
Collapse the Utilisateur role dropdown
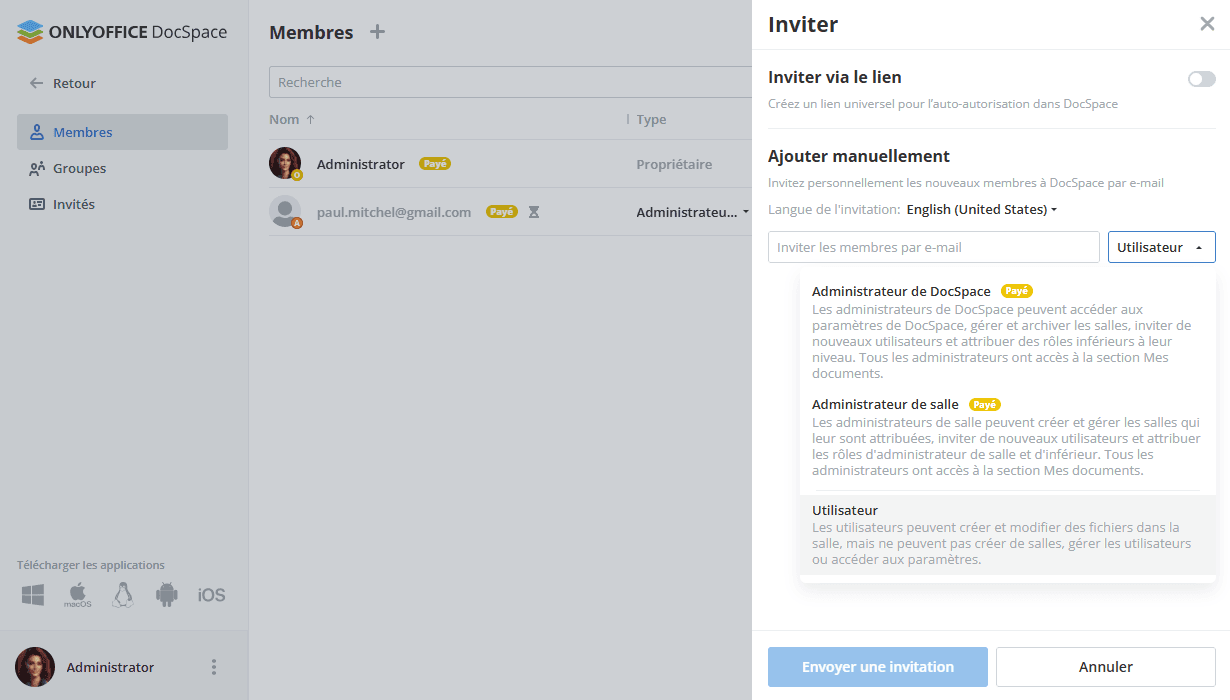[x=1161, y=246]
